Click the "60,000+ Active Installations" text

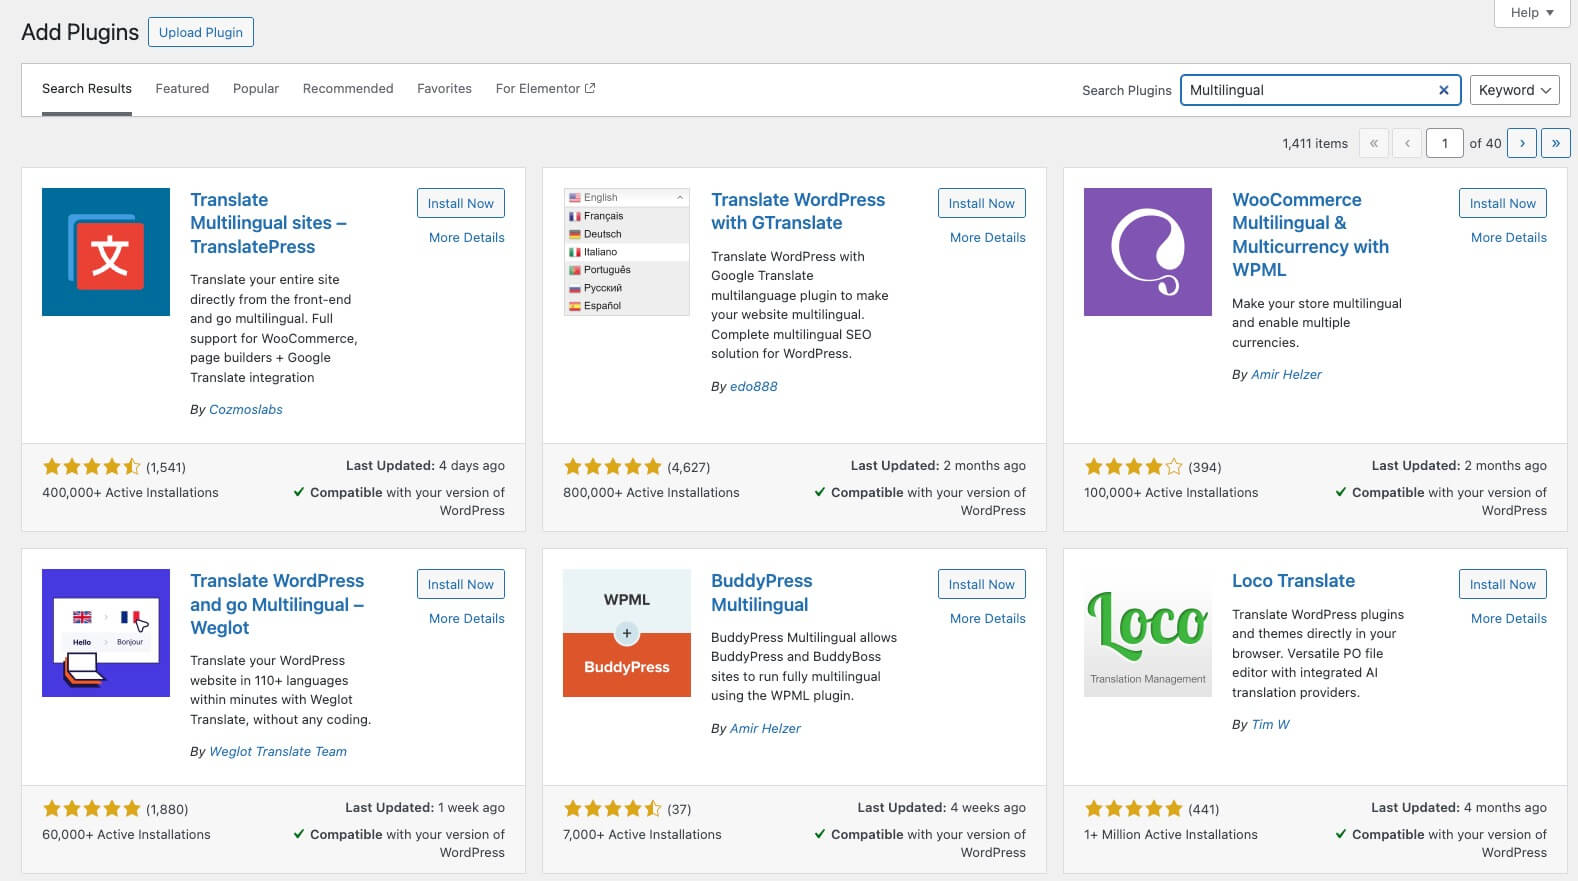click(126, 835)
